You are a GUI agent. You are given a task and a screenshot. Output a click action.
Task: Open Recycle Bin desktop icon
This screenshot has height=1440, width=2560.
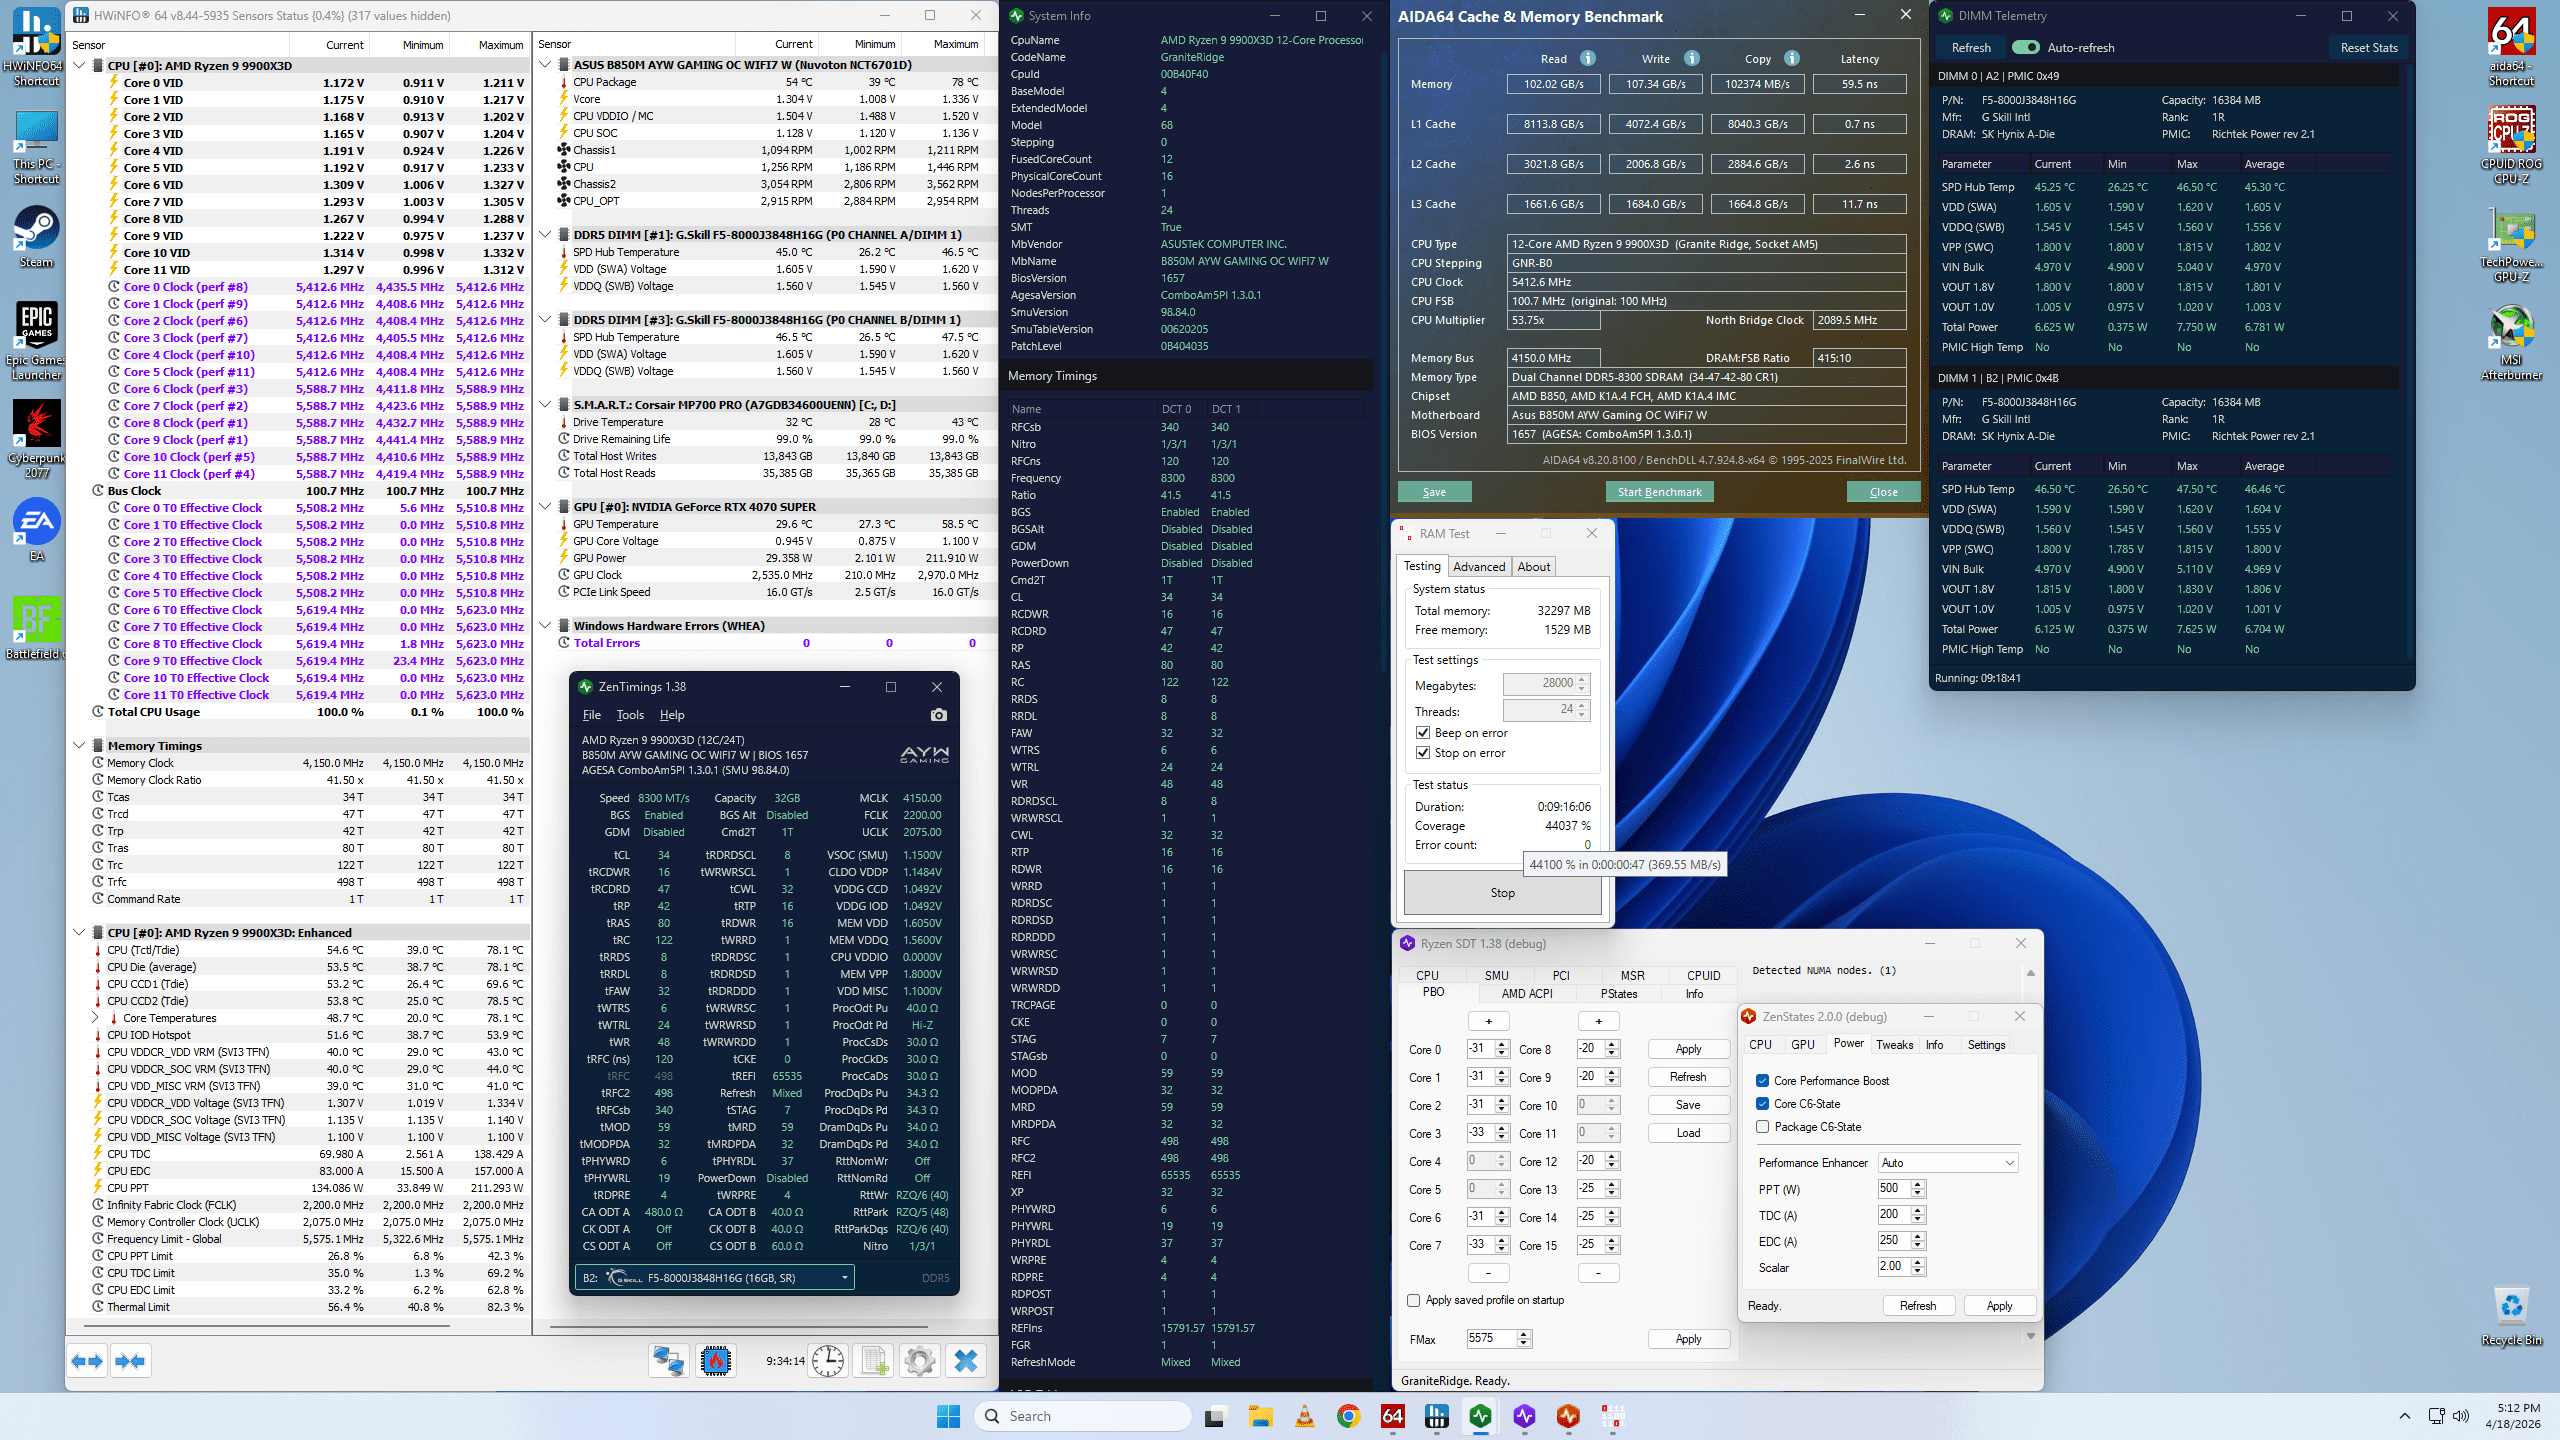click(2511, 1316)
